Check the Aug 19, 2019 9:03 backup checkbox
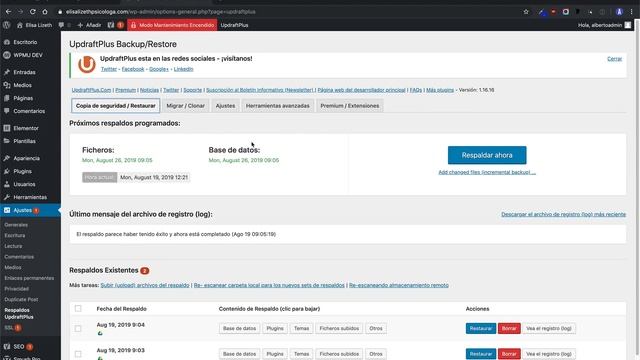This screenshot has width=640, height=360. [x=78, y=354]
